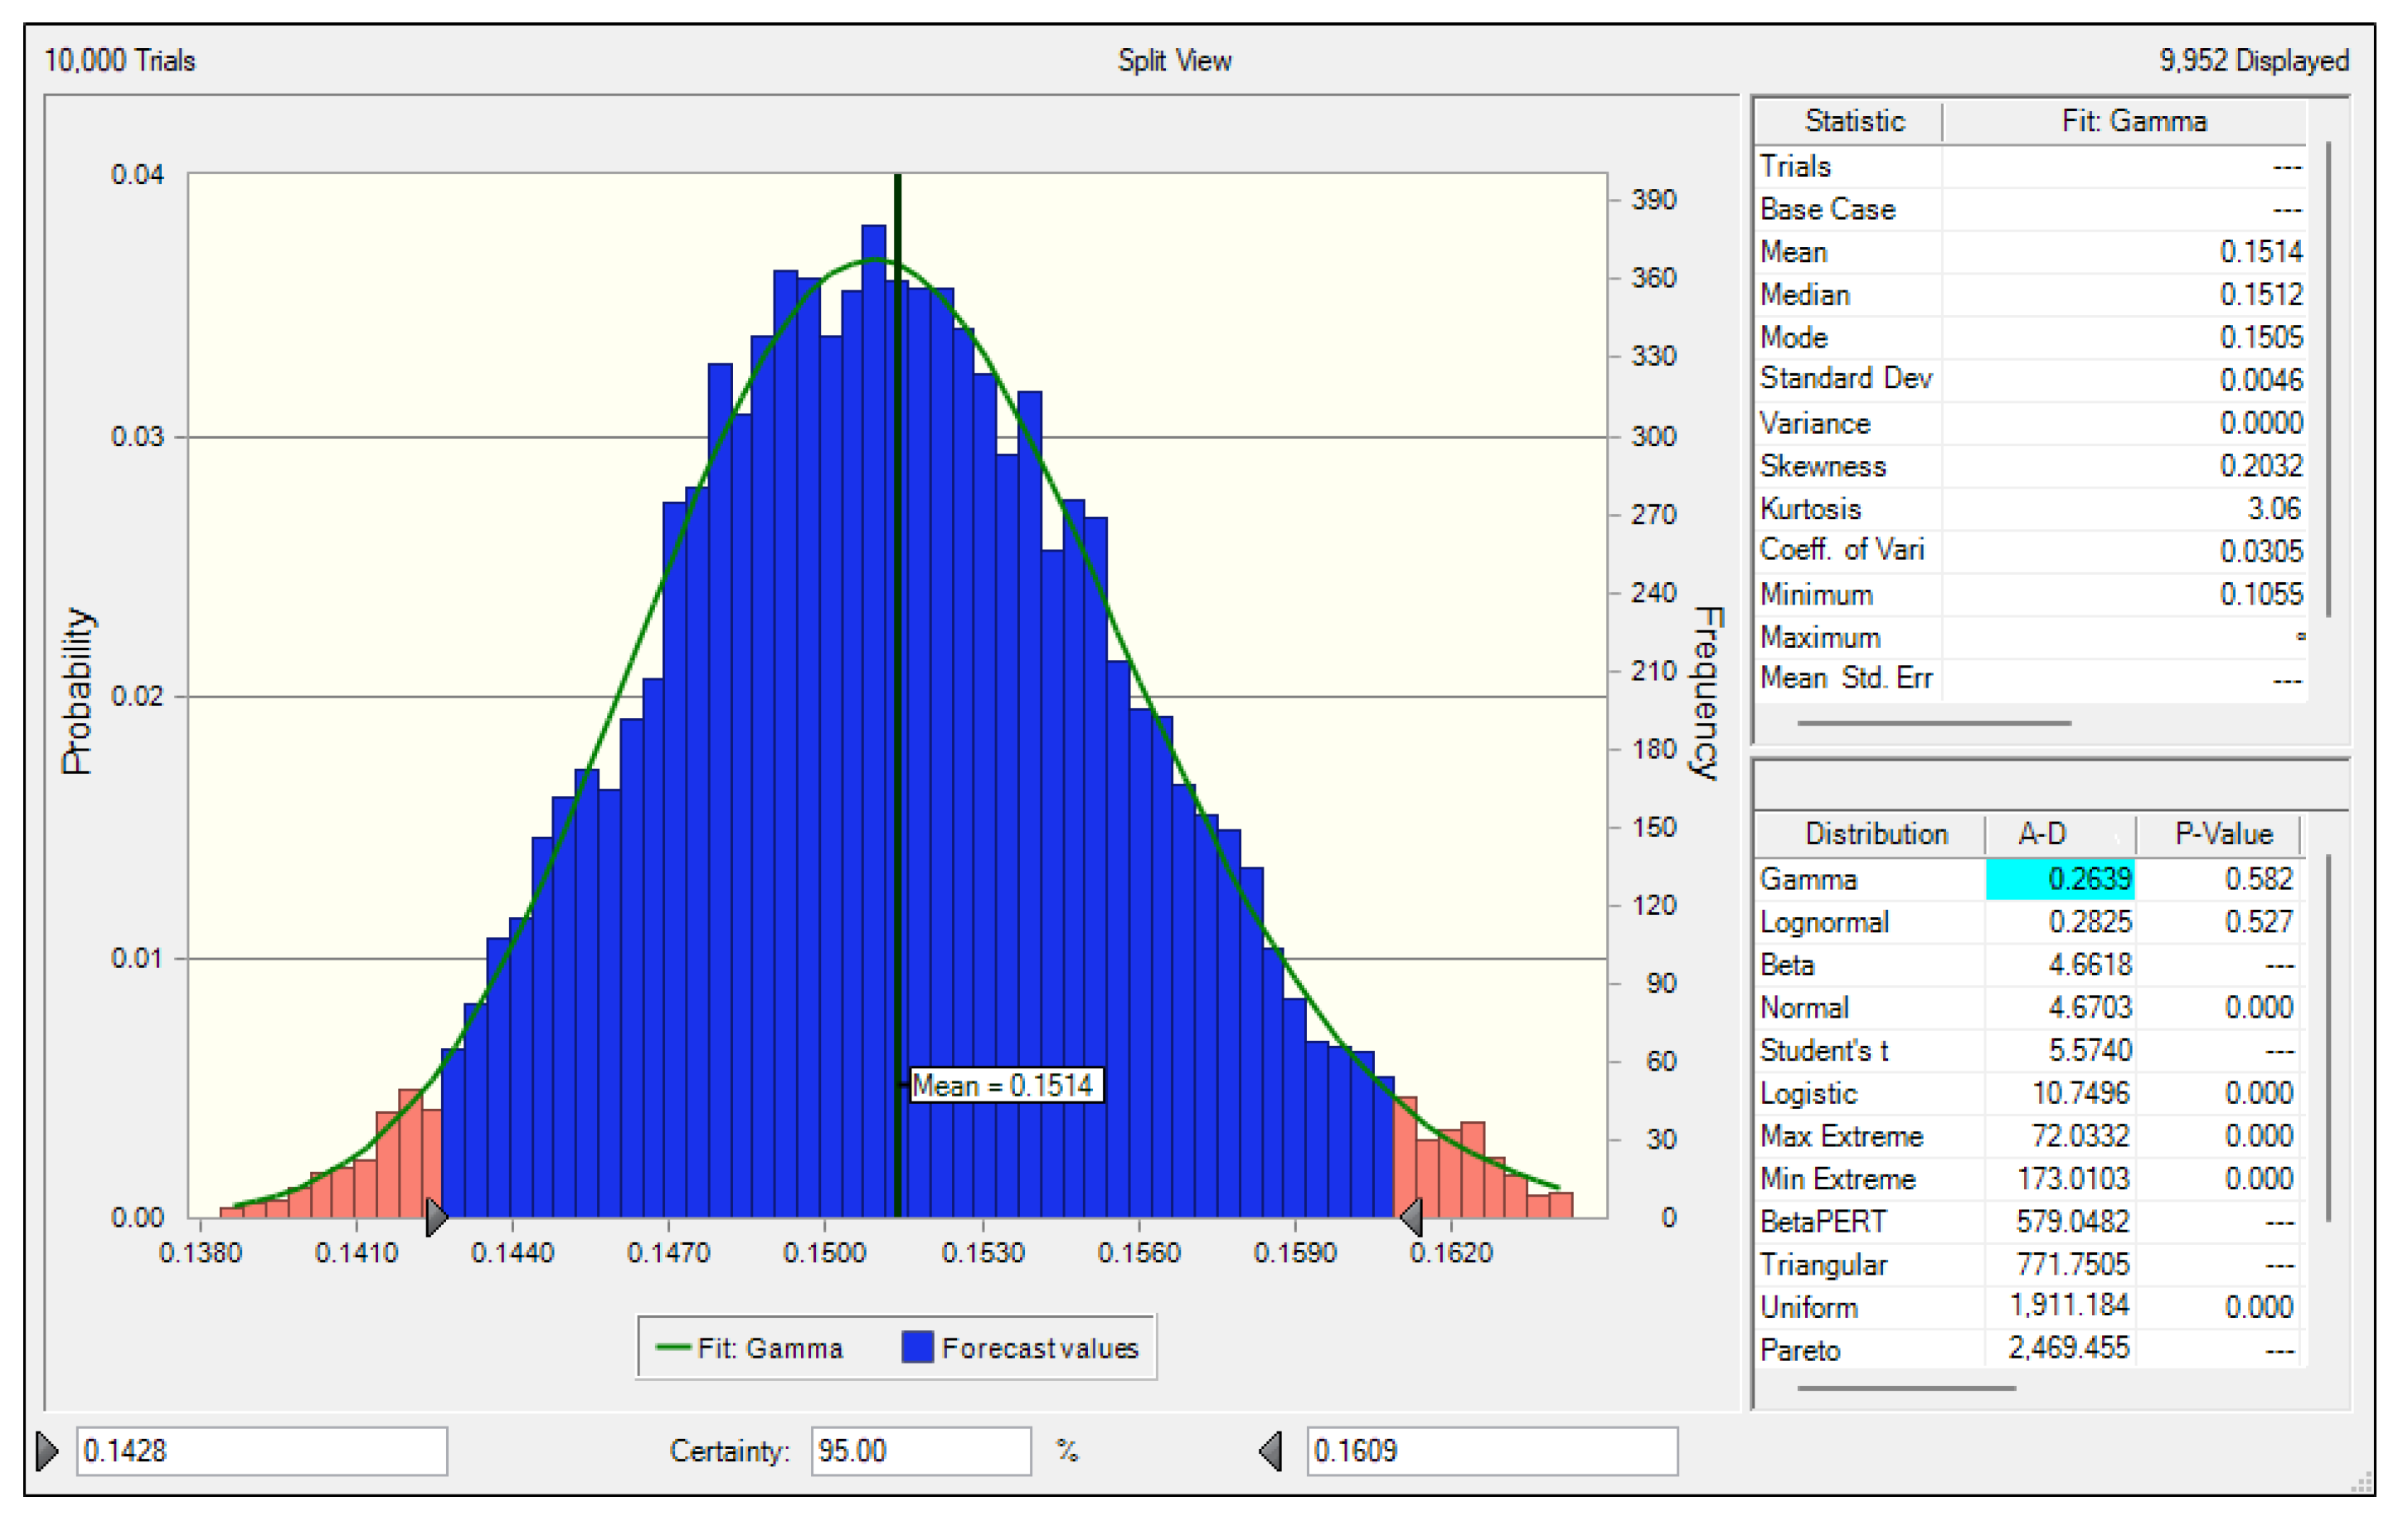Select the highlighted Gamma A-D value cell
The image size is (2408, 1526).
(x=2060, y=879)
